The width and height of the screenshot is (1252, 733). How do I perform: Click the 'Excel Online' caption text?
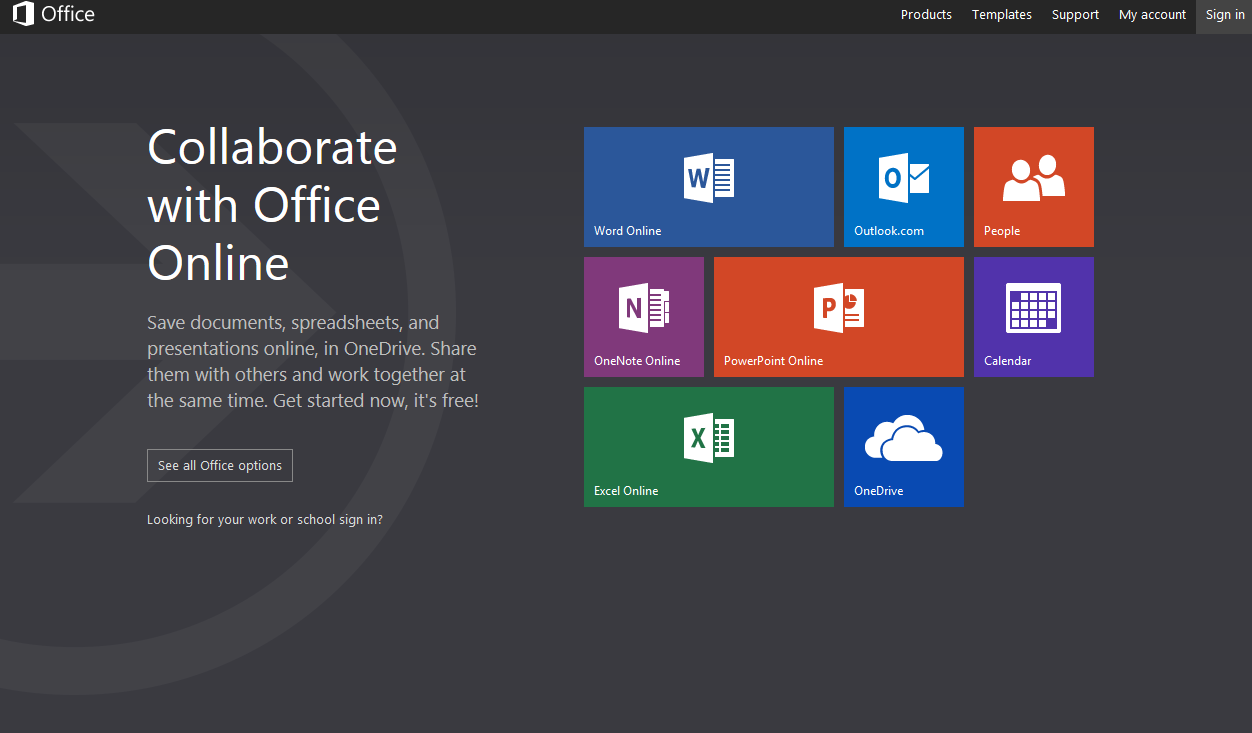click(x=626, y=491)
